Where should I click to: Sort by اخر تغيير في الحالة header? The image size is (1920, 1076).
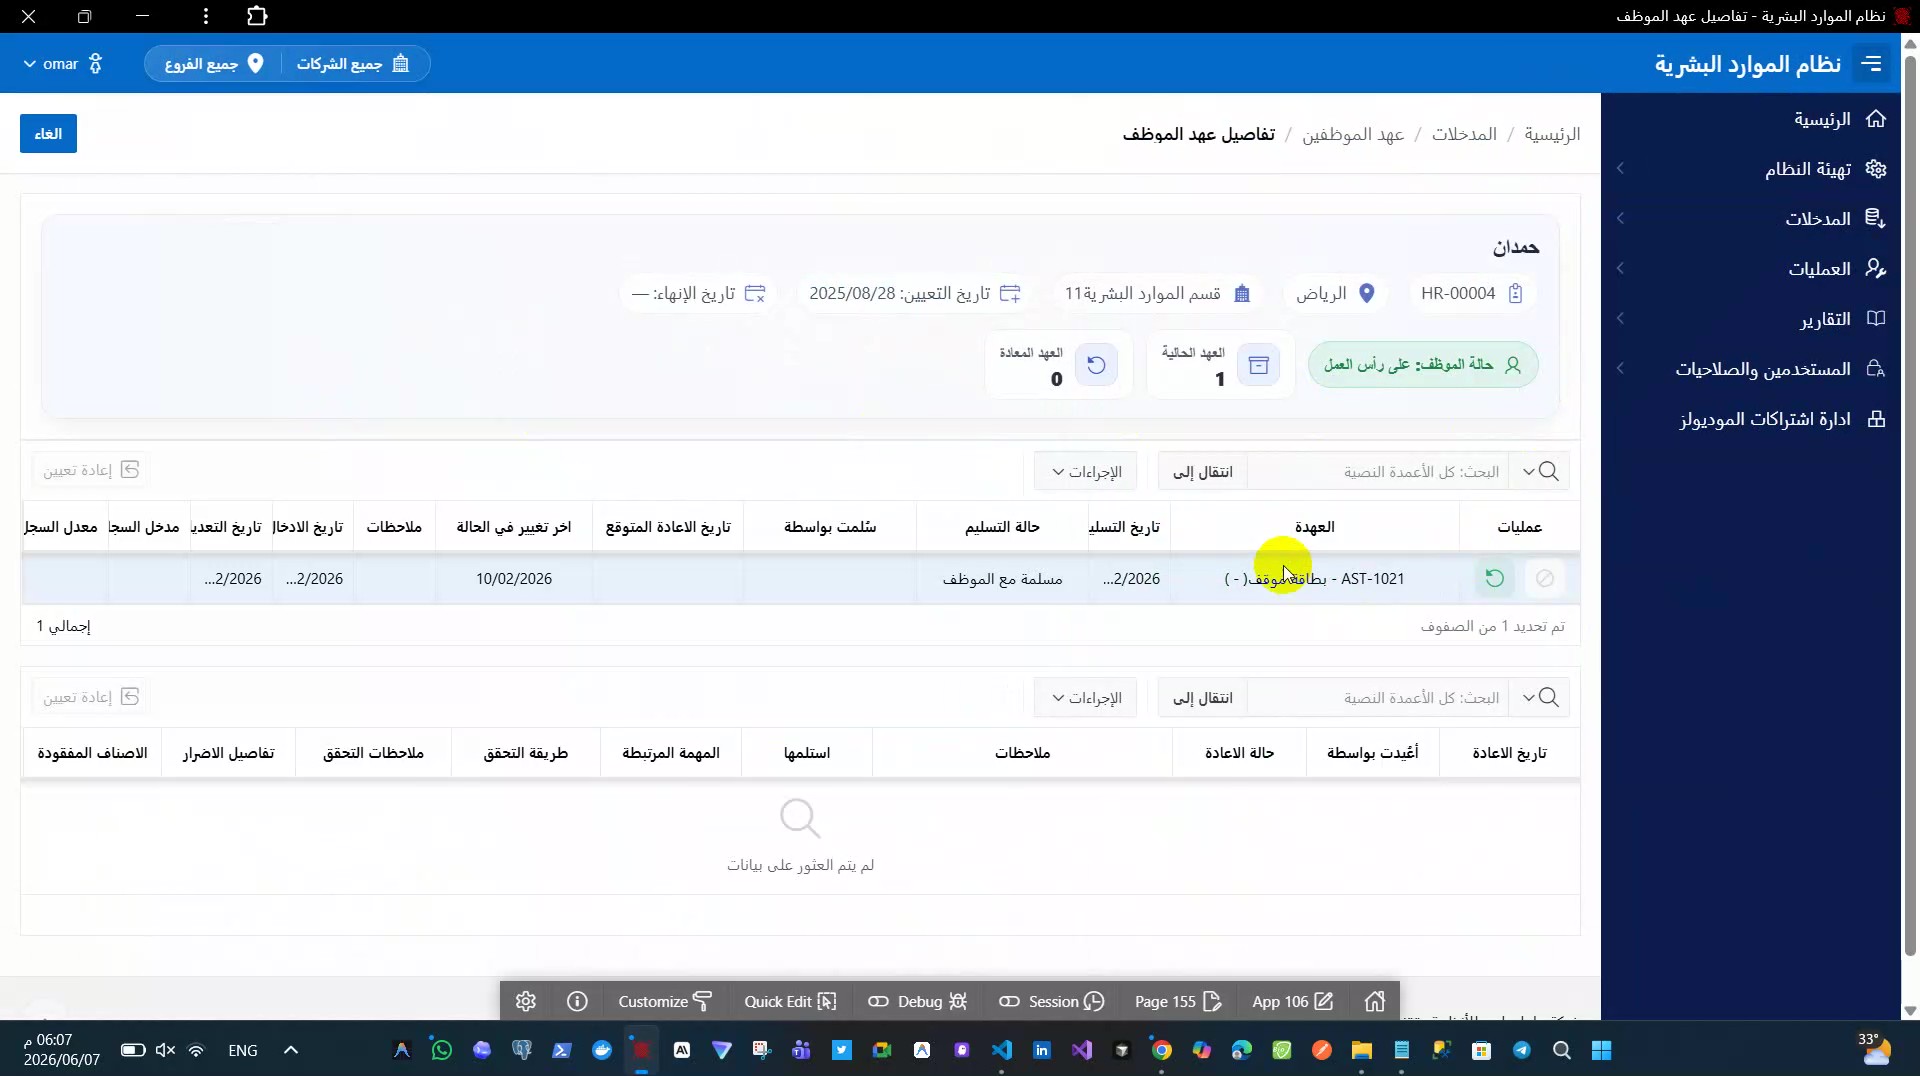pos(514,527)
